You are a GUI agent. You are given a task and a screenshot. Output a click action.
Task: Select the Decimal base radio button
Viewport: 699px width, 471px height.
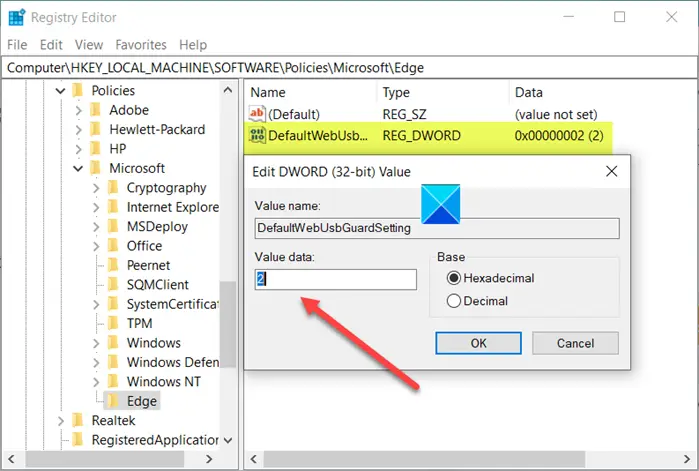pyautogui.click(x=453, y=301)
